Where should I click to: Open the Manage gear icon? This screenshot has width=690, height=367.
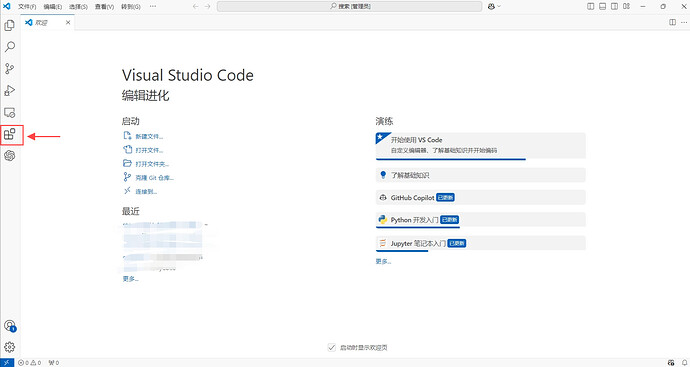[x=10, y=347]
